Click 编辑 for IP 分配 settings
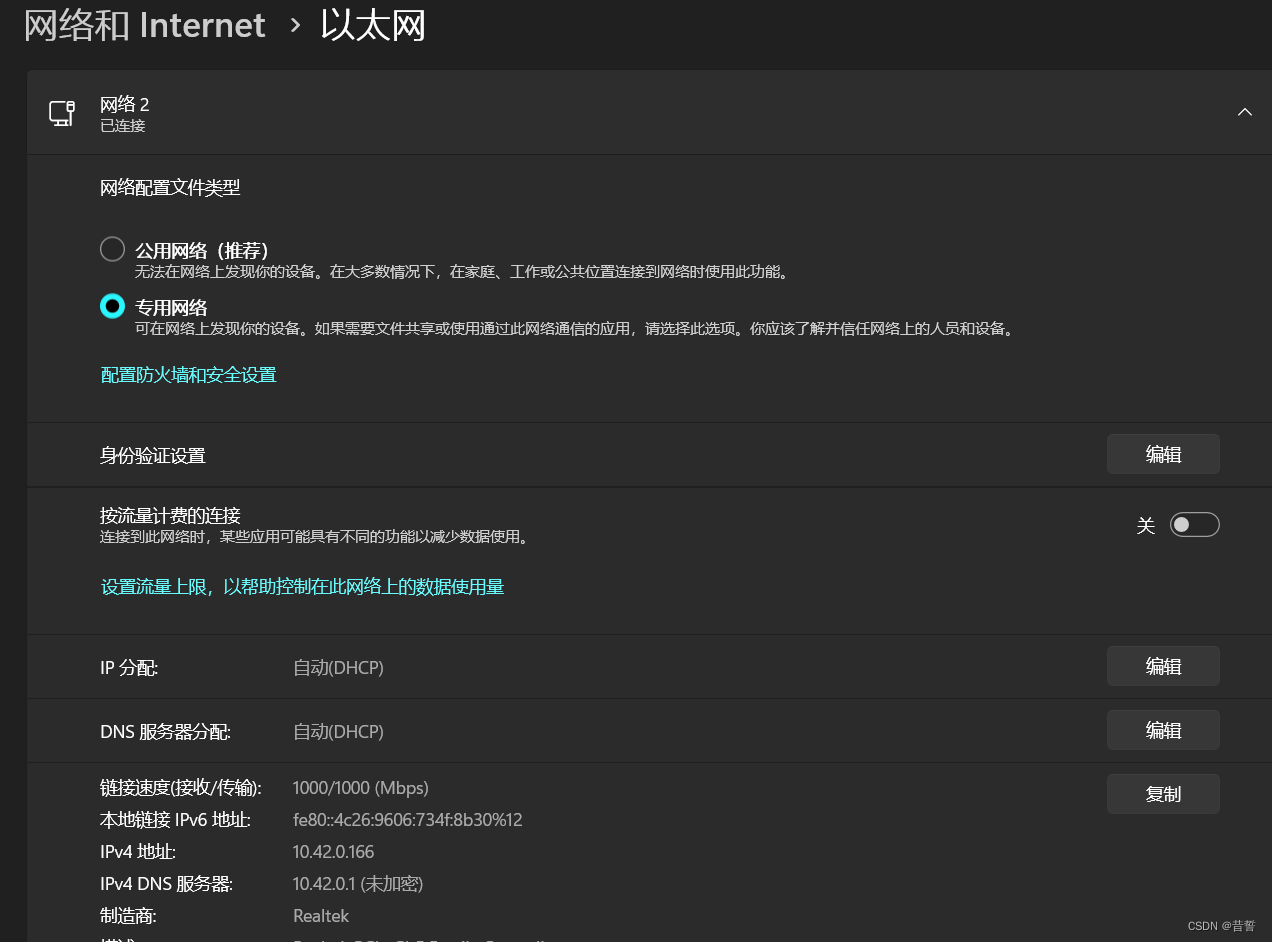Screen dimensions: 1272x942 [1162, 666]
